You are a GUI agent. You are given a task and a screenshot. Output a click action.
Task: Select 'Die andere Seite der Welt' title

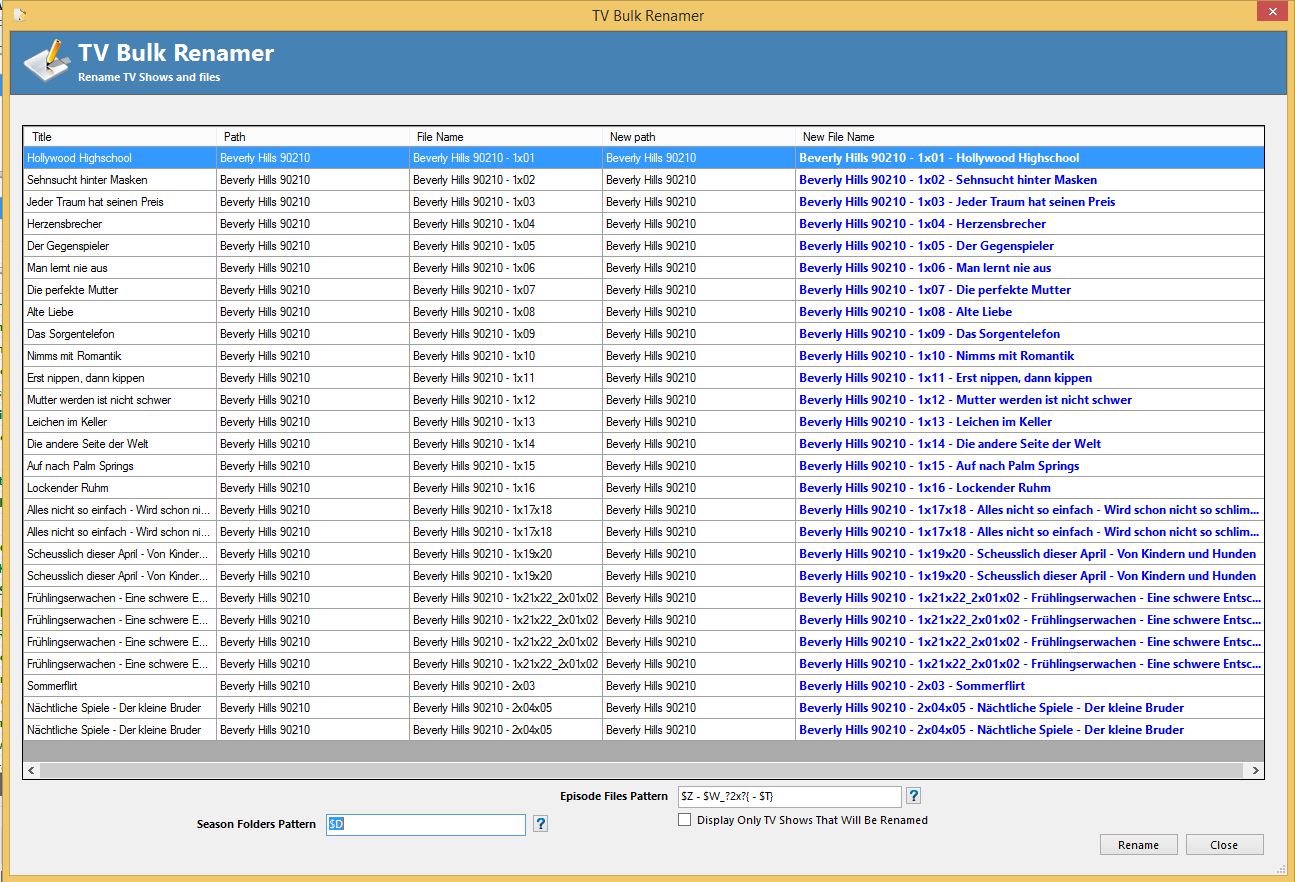120,444
